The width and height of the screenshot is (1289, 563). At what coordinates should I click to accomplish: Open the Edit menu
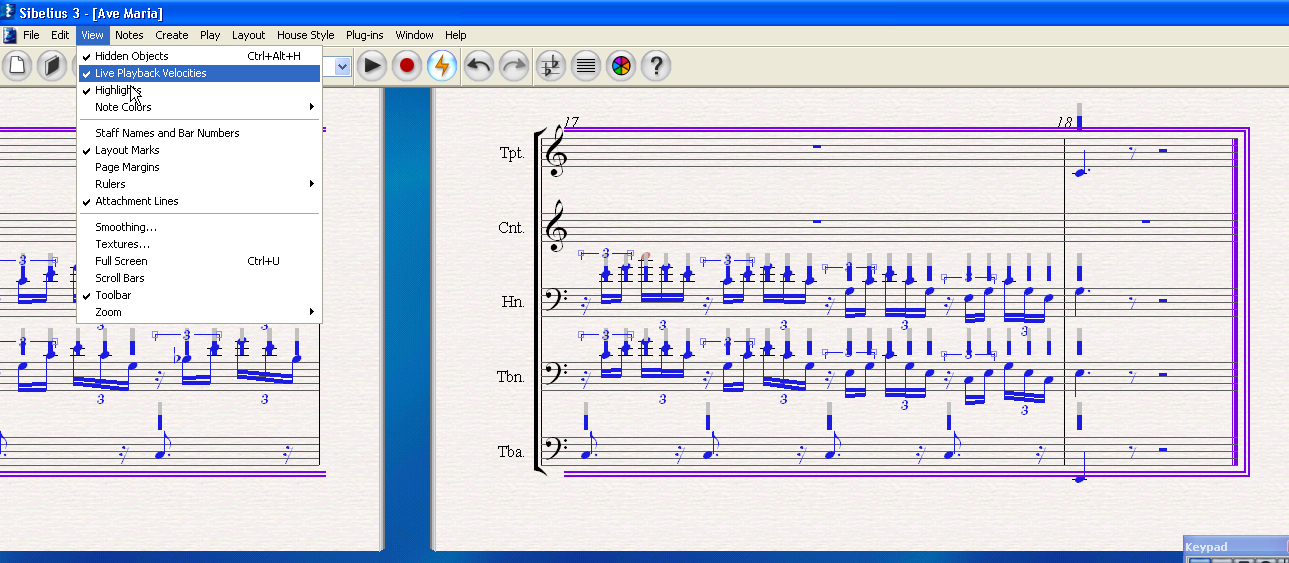tap(61, 35)
